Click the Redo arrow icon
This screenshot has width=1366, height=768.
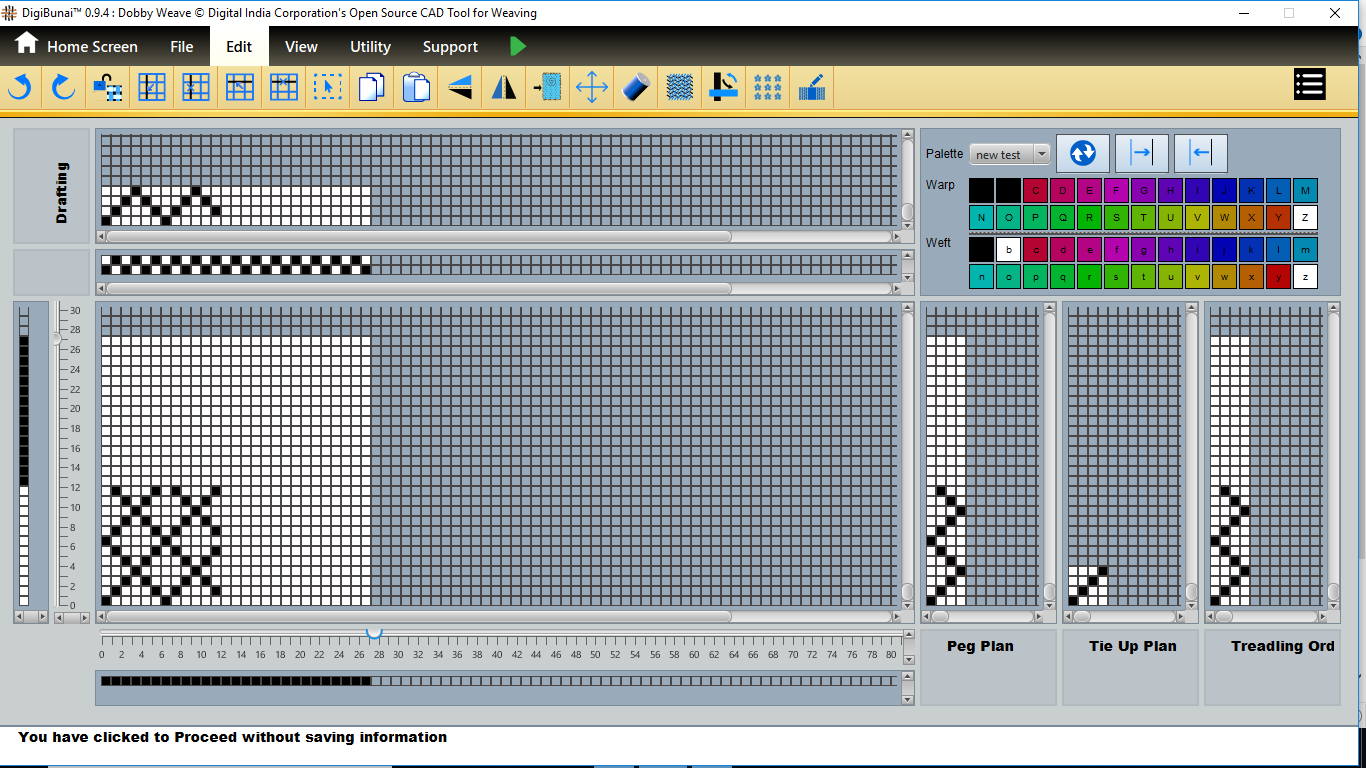click(63, 88)
